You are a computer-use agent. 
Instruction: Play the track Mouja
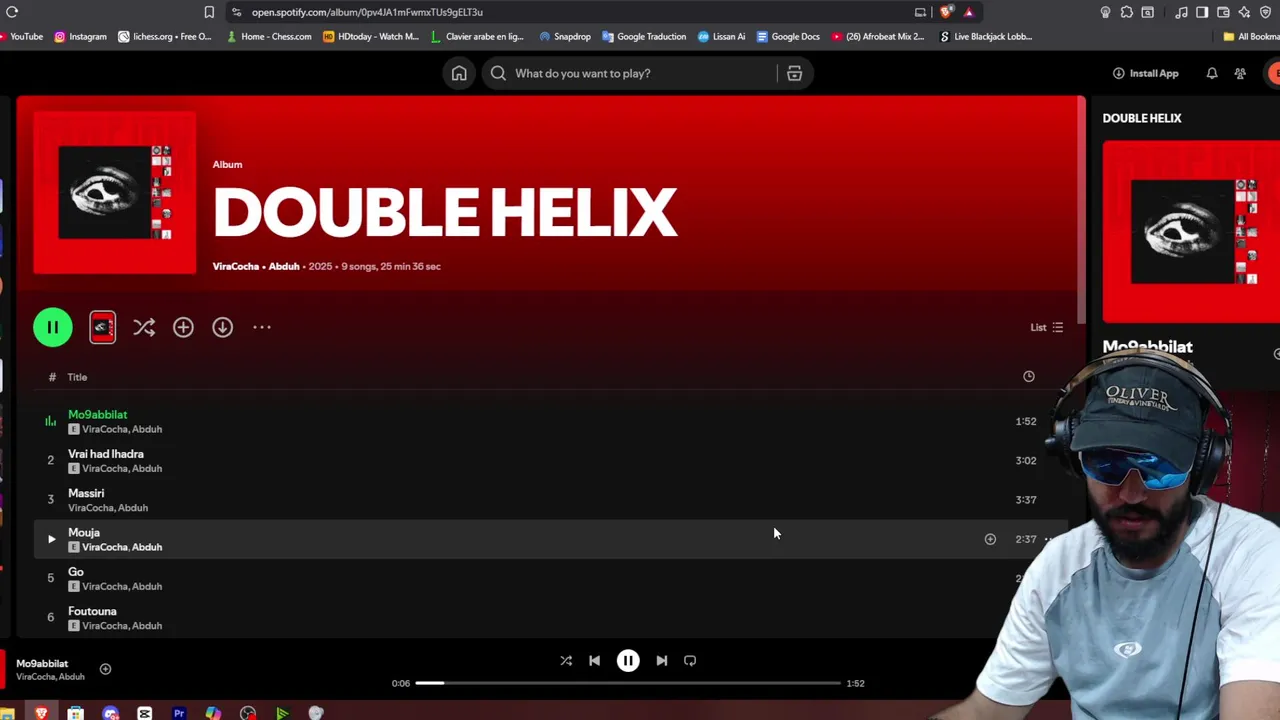51,539
